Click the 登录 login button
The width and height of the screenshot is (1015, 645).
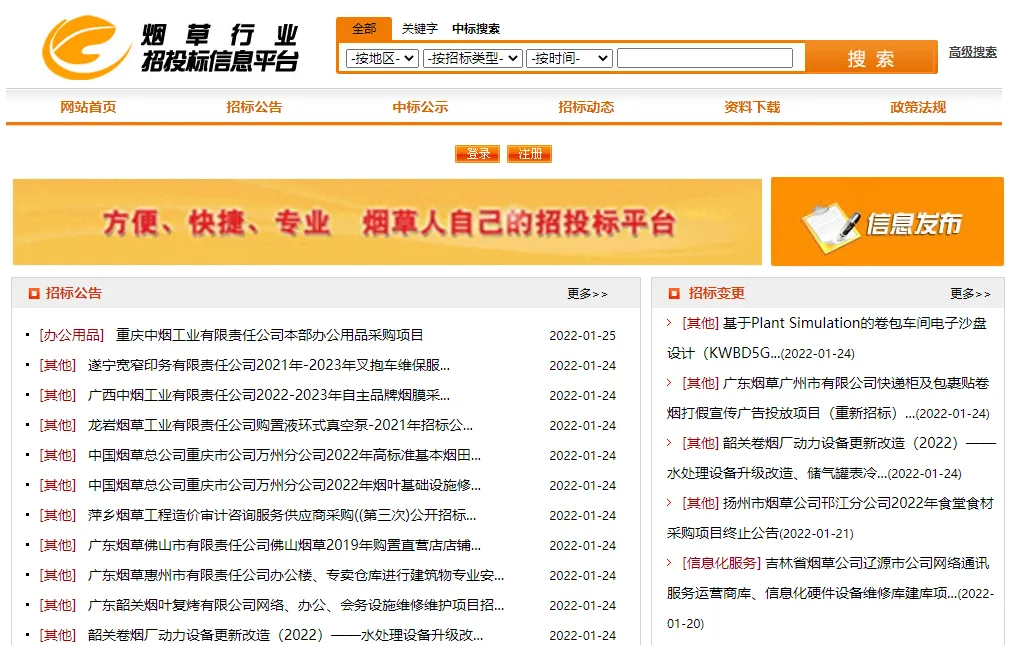tap(478, 154)
